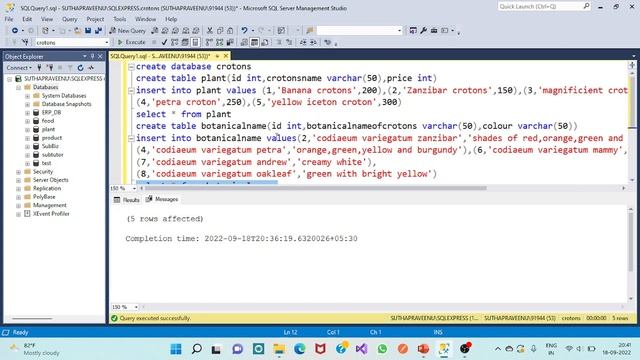Open the Tools menu
The height and width of the screenshot is (360, 640).
[120, 19]
